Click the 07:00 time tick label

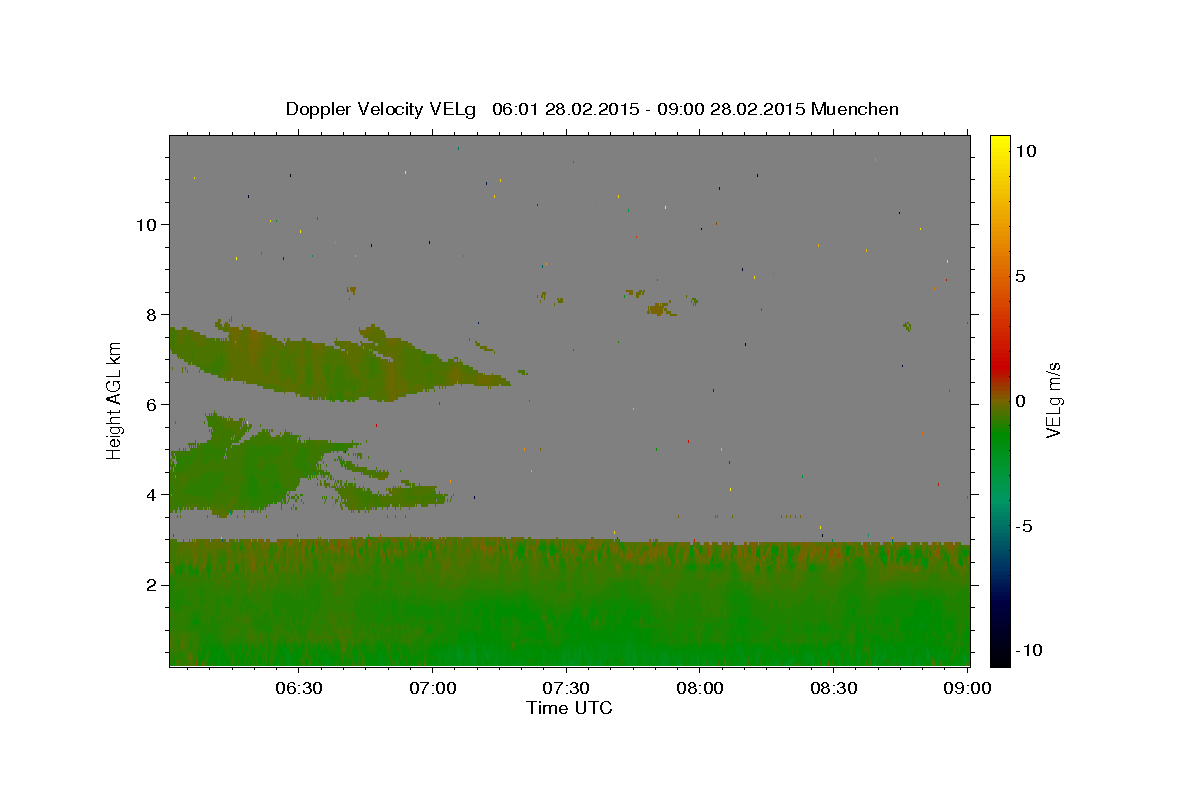432,689
